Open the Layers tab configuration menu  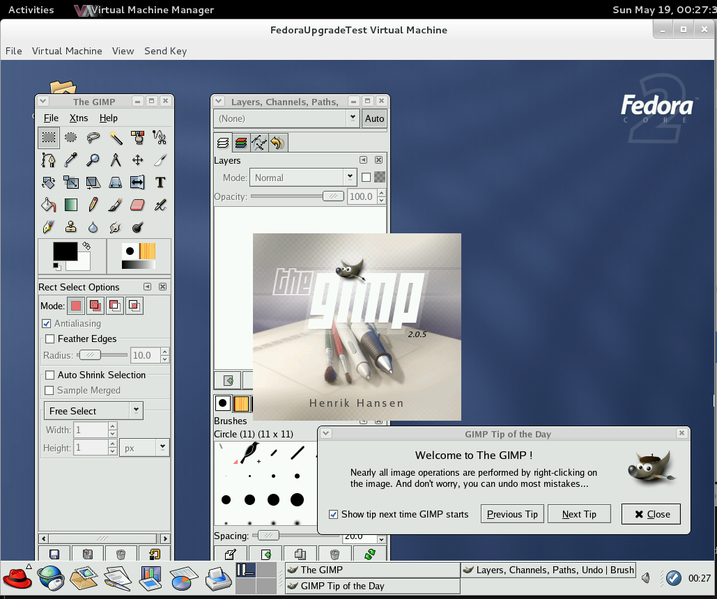(363, 160)
